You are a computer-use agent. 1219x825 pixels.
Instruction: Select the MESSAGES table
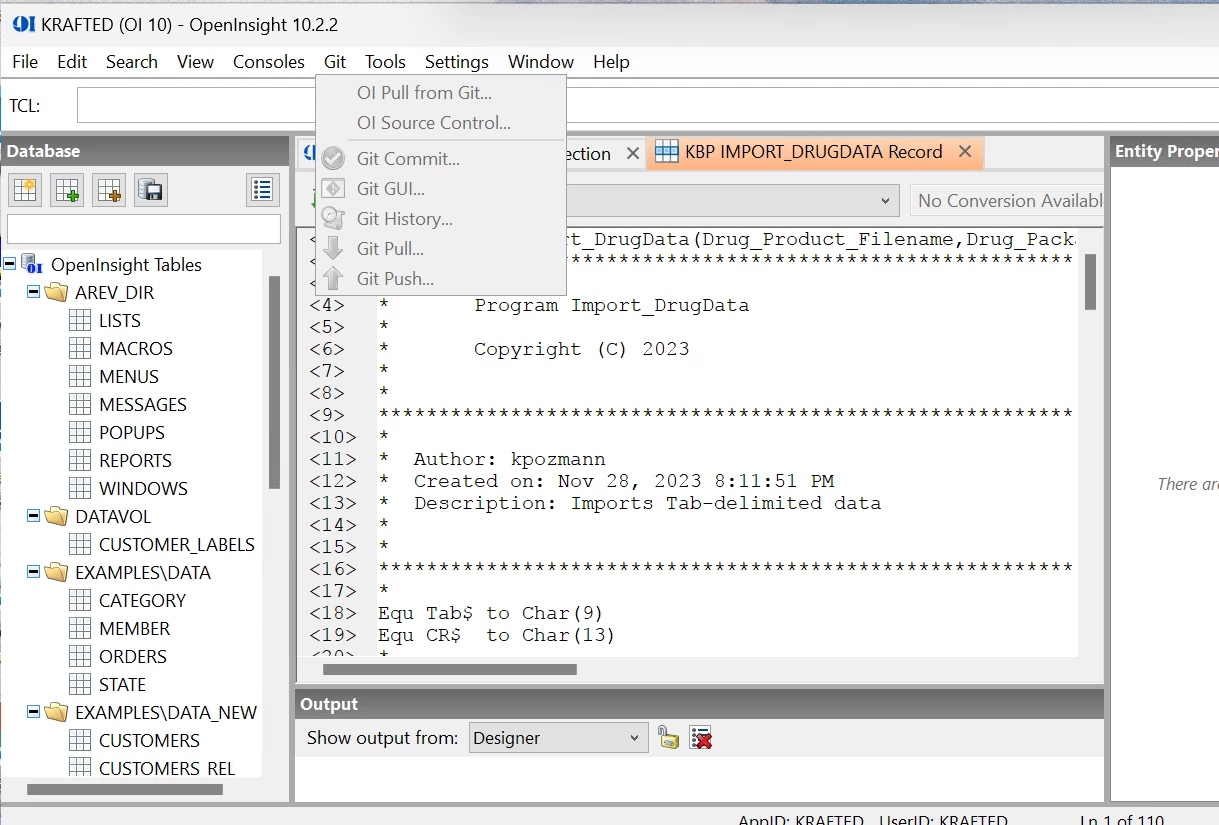[x=143, y=405]
